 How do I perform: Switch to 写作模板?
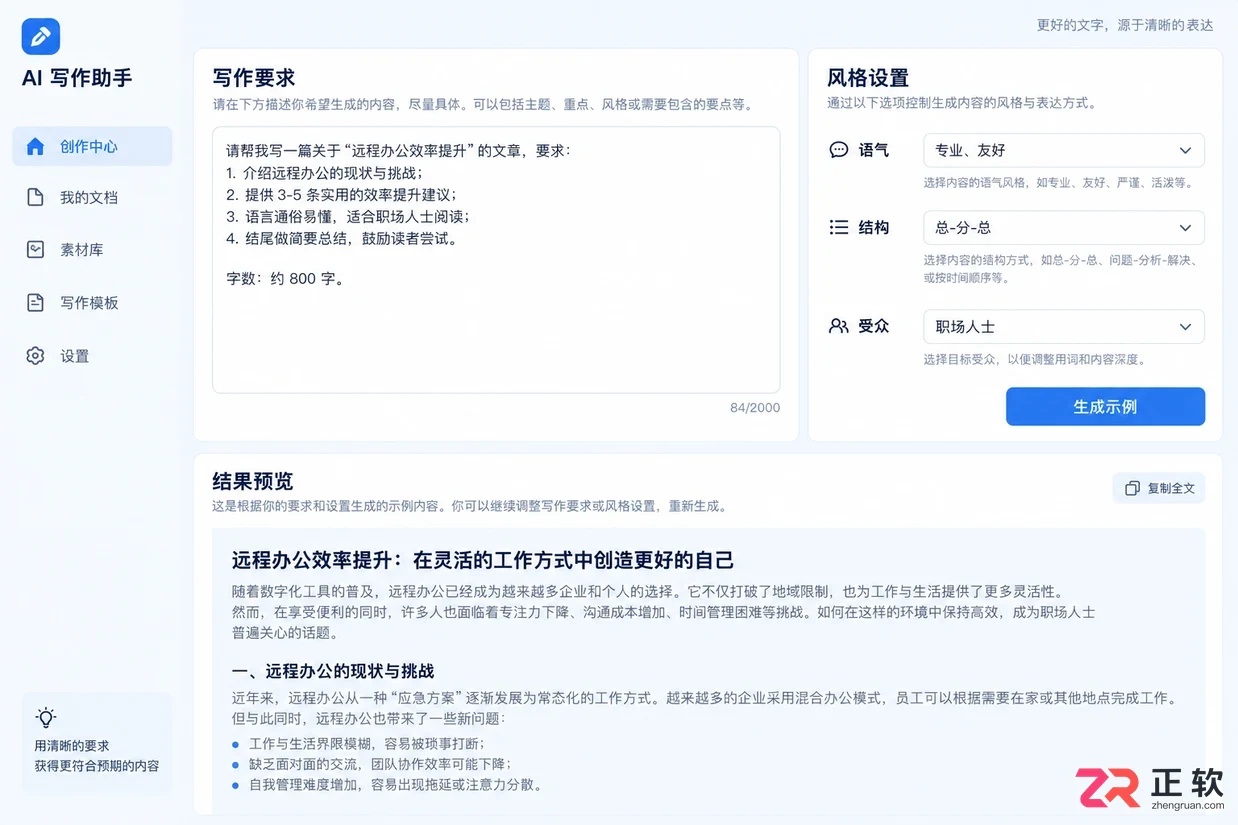[x=92, y=302]
